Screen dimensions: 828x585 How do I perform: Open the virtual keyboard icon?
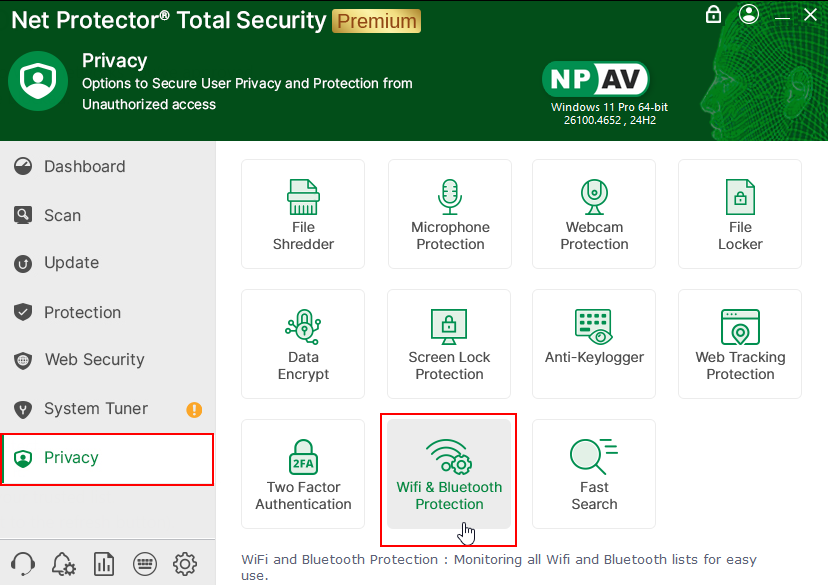point(144,563)
